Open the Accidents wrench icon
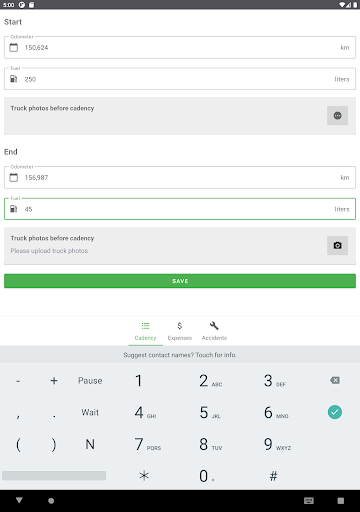The image size is (360, 512). pyautogui.click(x=214, y=326)
